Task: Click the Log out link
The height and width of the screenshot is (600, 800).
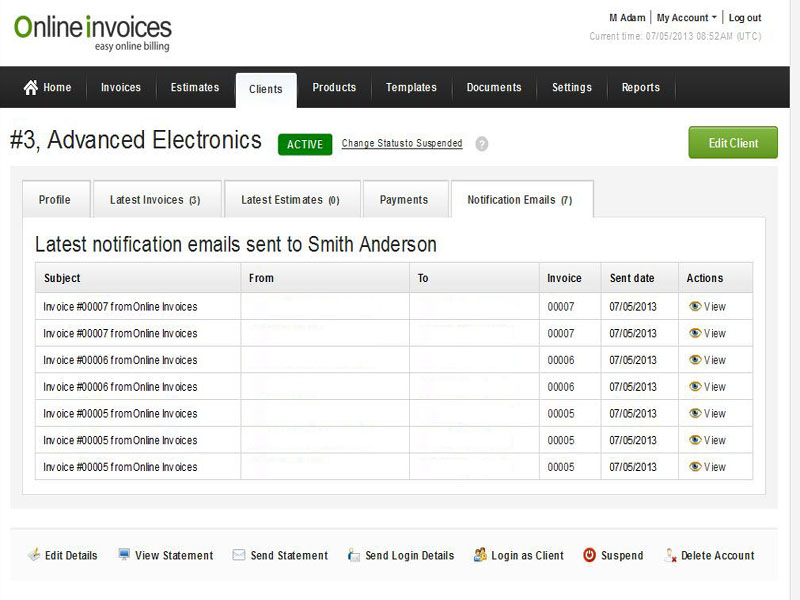Action: point(745,18)
